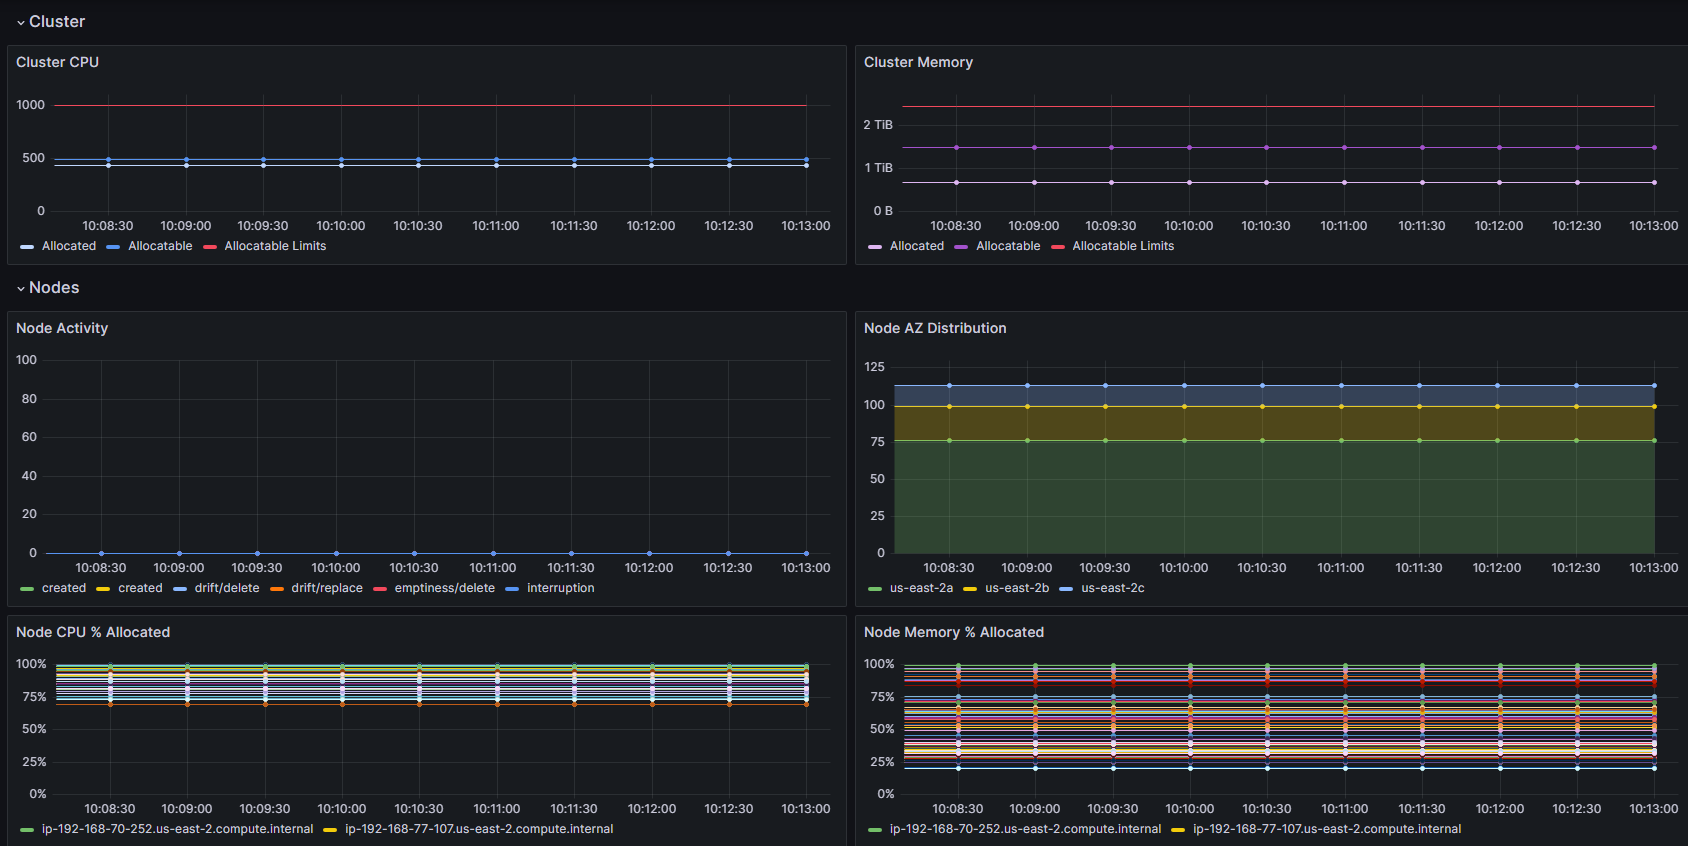Click the red Allocatable Limits swatch in Cluster Memory

click(x=1058, y=247)
